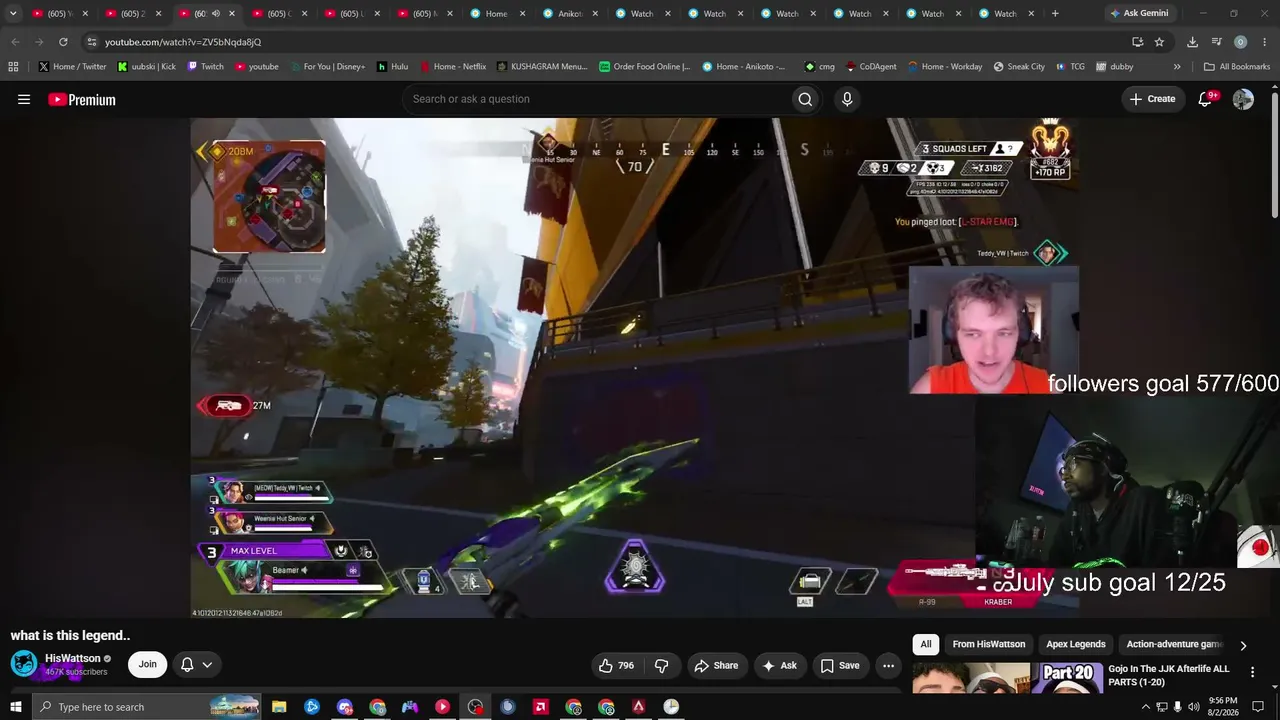1280x720 pixels.
Task: Open Chrome downloads
Action: coord(1192,42)
